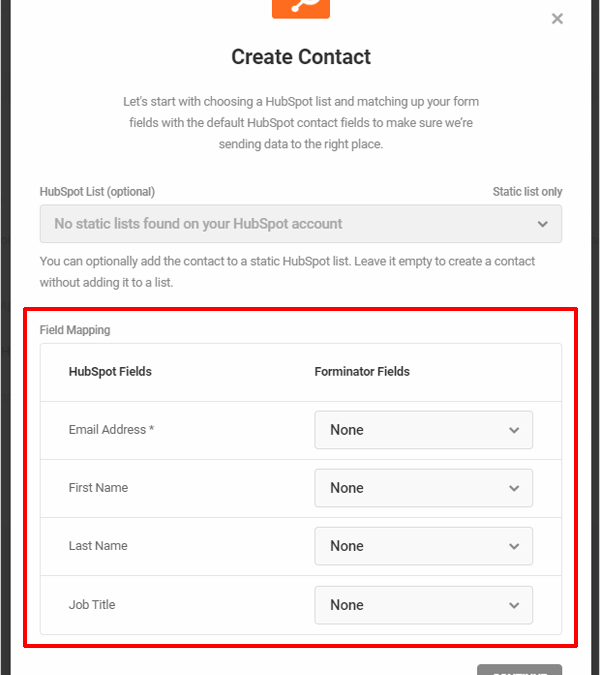Click the chevron icon in Job Title row
The image size is (600, 675).
coord(514,605)
